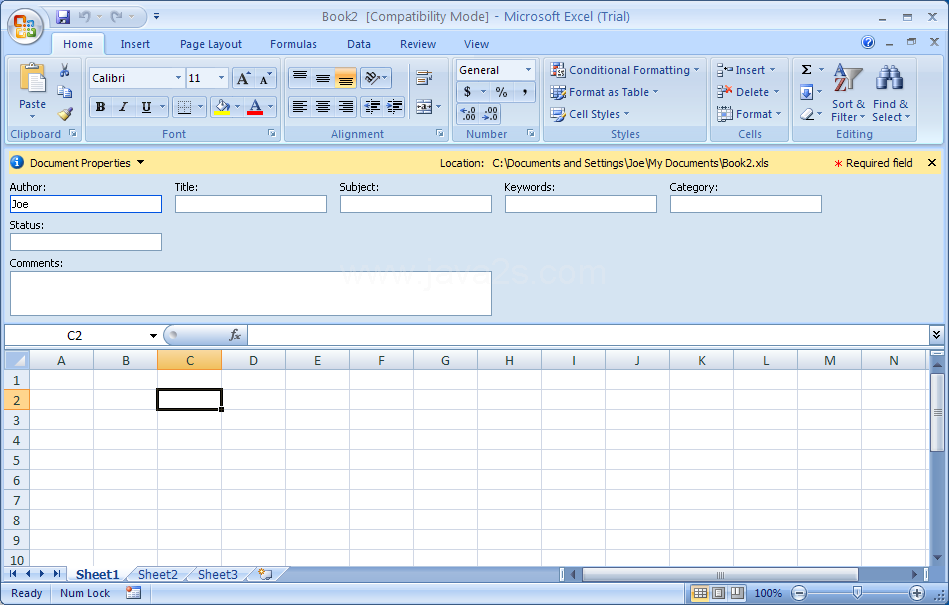The height and width of the screenshot is (605, 949).
Task: Click the Paste clipboard icon
Action: point(32,79)
